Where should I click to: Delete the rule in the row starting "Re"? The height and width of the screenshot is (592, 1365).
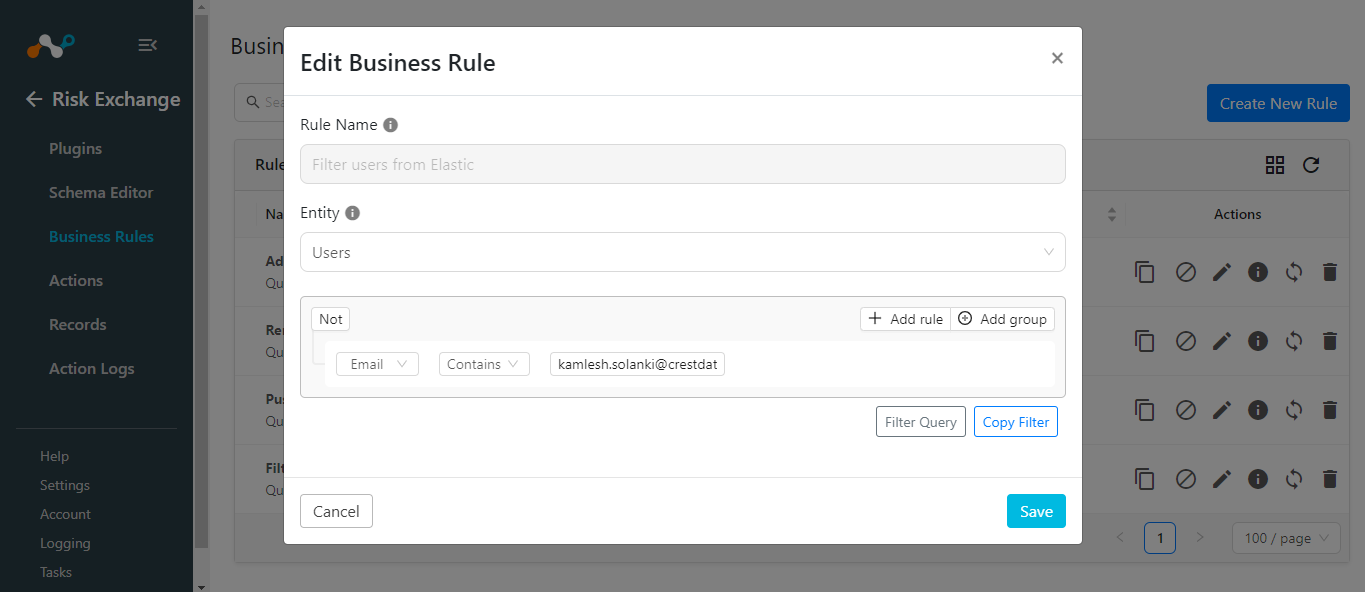[1330, 341]
